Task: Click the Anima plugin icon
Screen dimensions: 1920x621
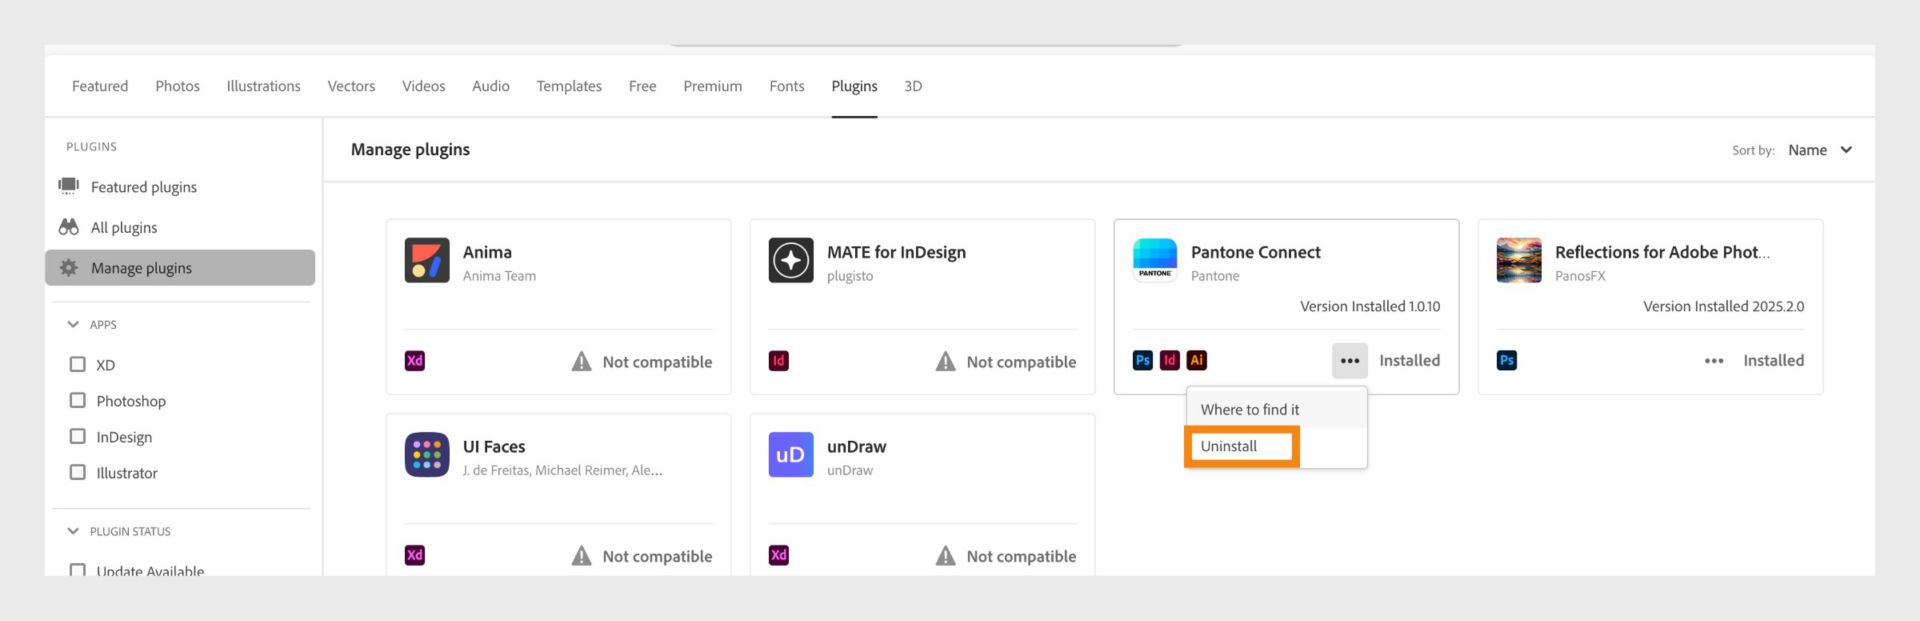Action: click(x=427, y=261)
